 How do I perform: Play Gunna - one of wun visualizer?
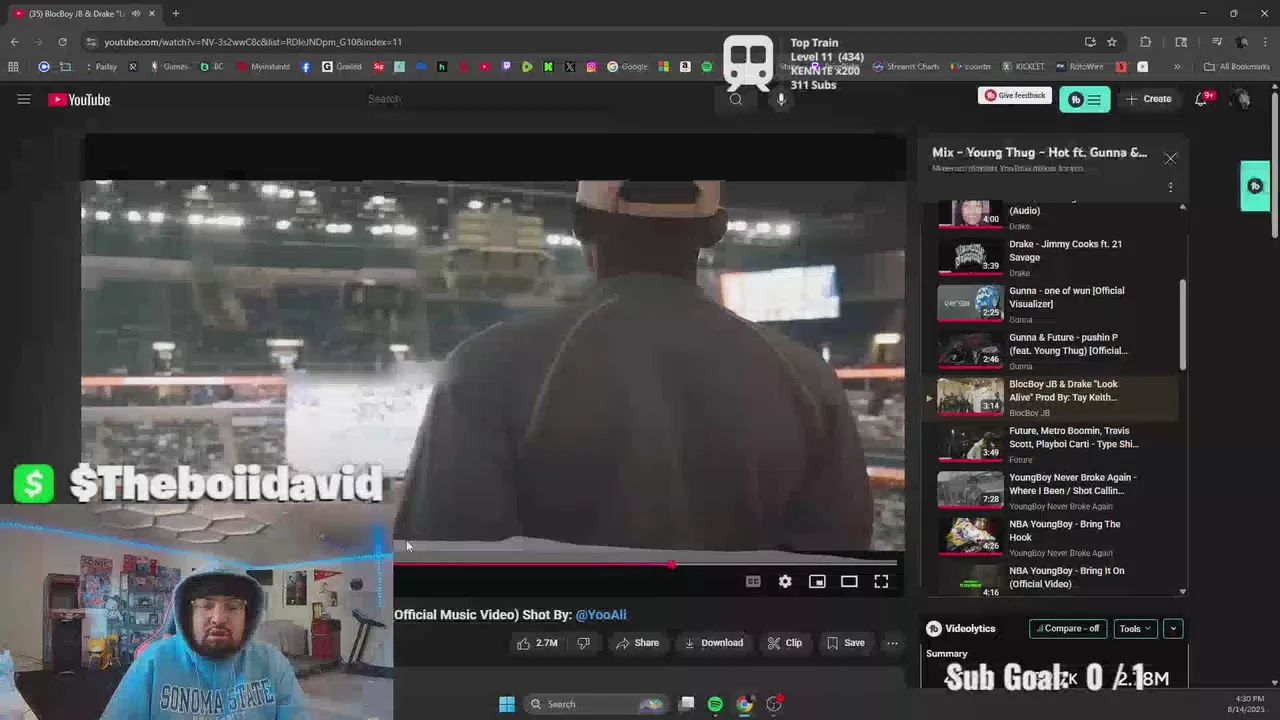point(1058,304)
